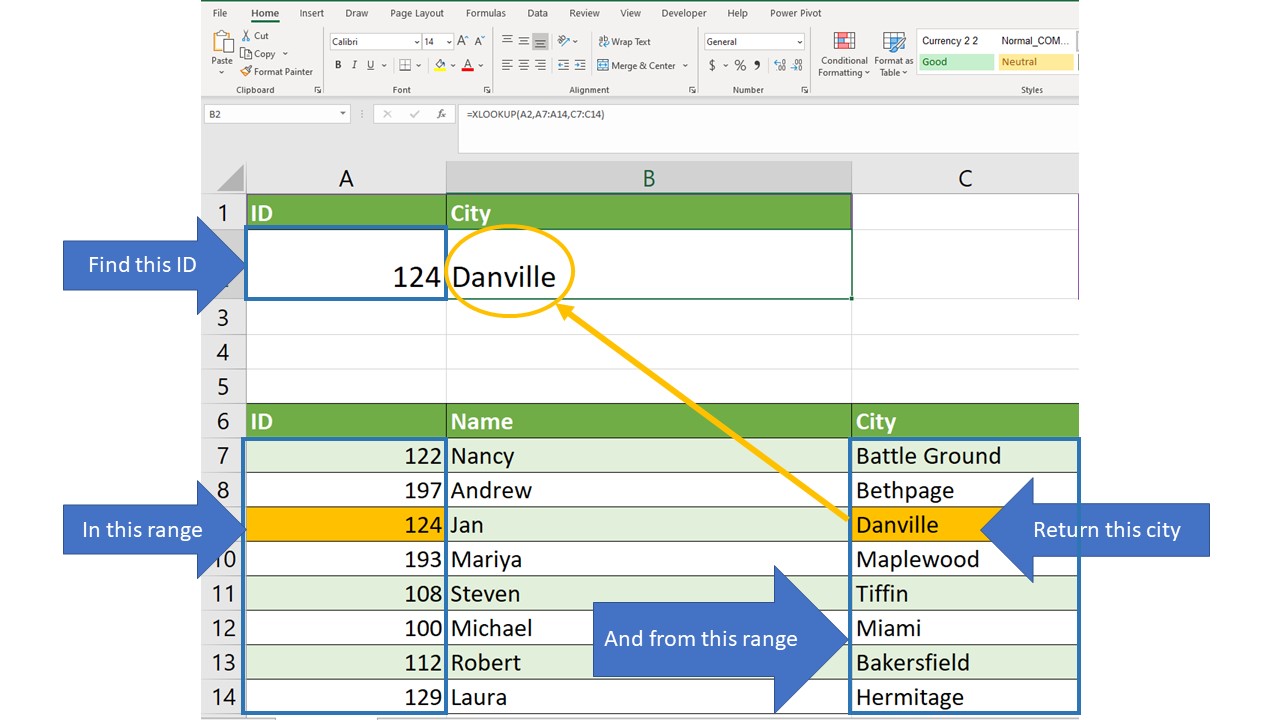Align text left
Image resolution: width=1280 pixels, height=720 pixels.
coord(507,65)
